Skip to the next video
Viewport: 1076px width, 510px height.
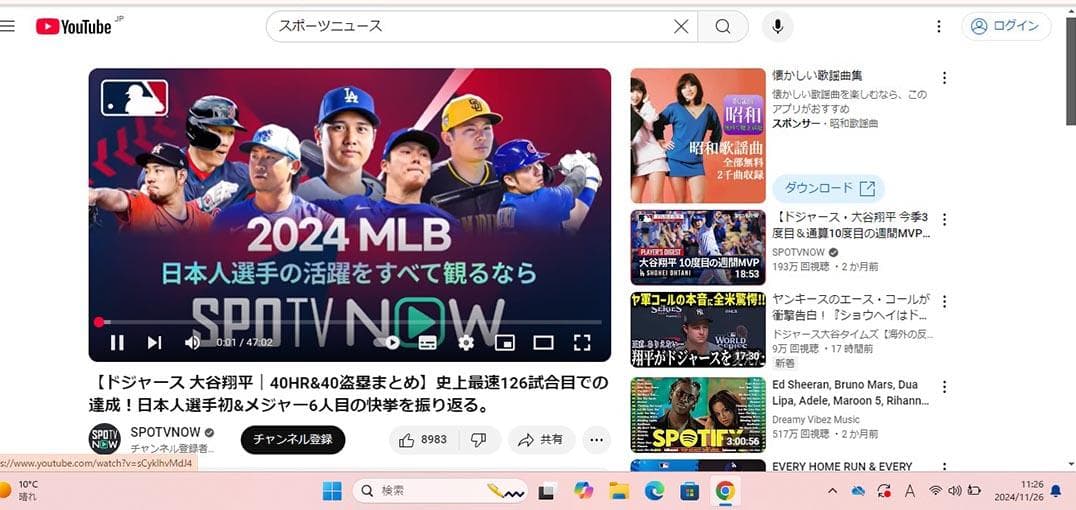(x=154, y=342)
